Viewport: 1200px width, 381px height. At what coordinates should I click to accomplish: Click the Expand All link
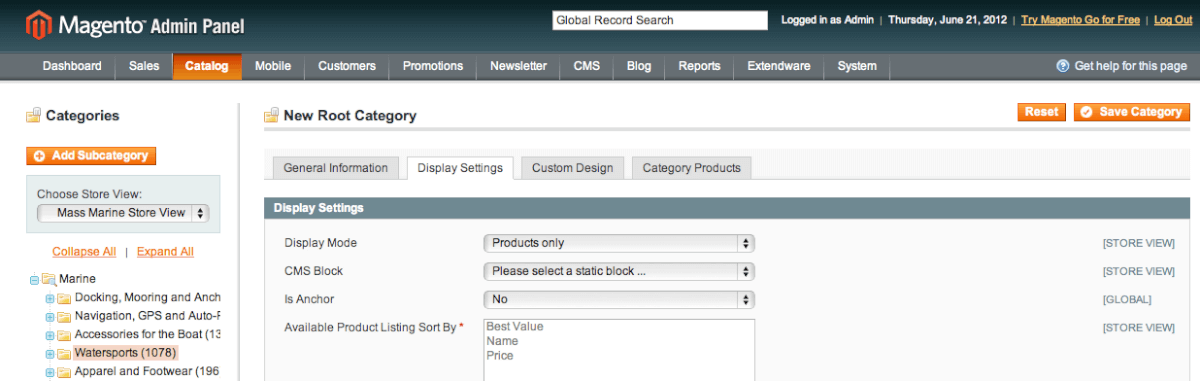[165, 252]
